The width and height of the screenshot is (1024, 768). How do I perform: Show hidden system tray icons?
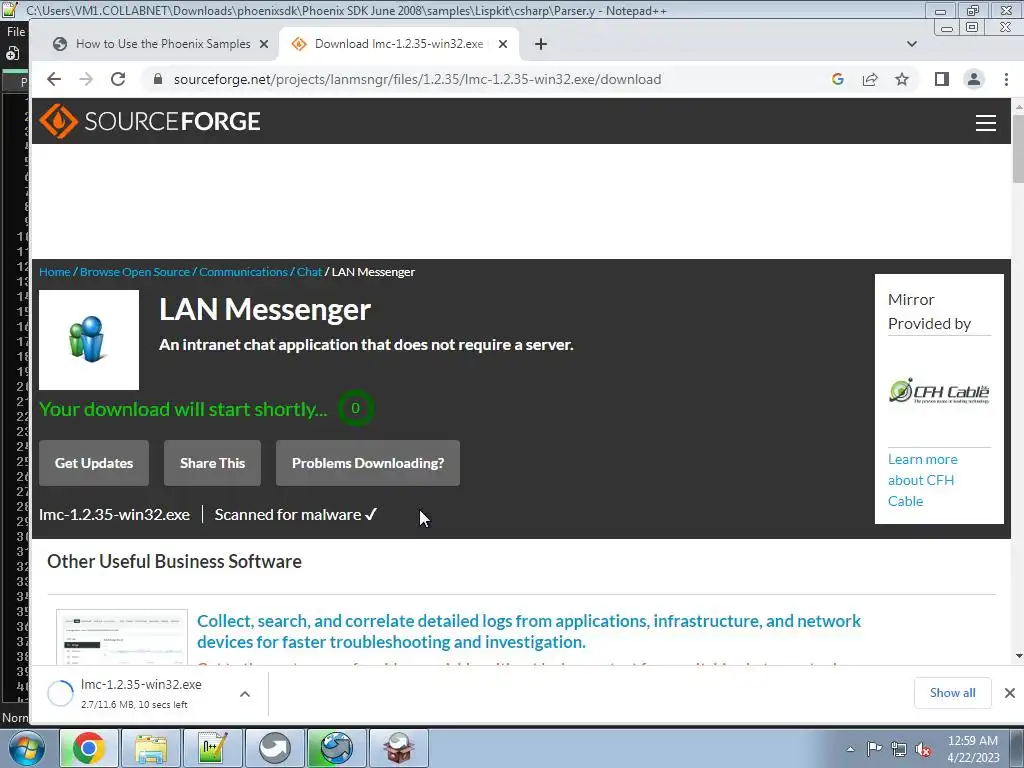pyautogui.click(x=850, y=749)
